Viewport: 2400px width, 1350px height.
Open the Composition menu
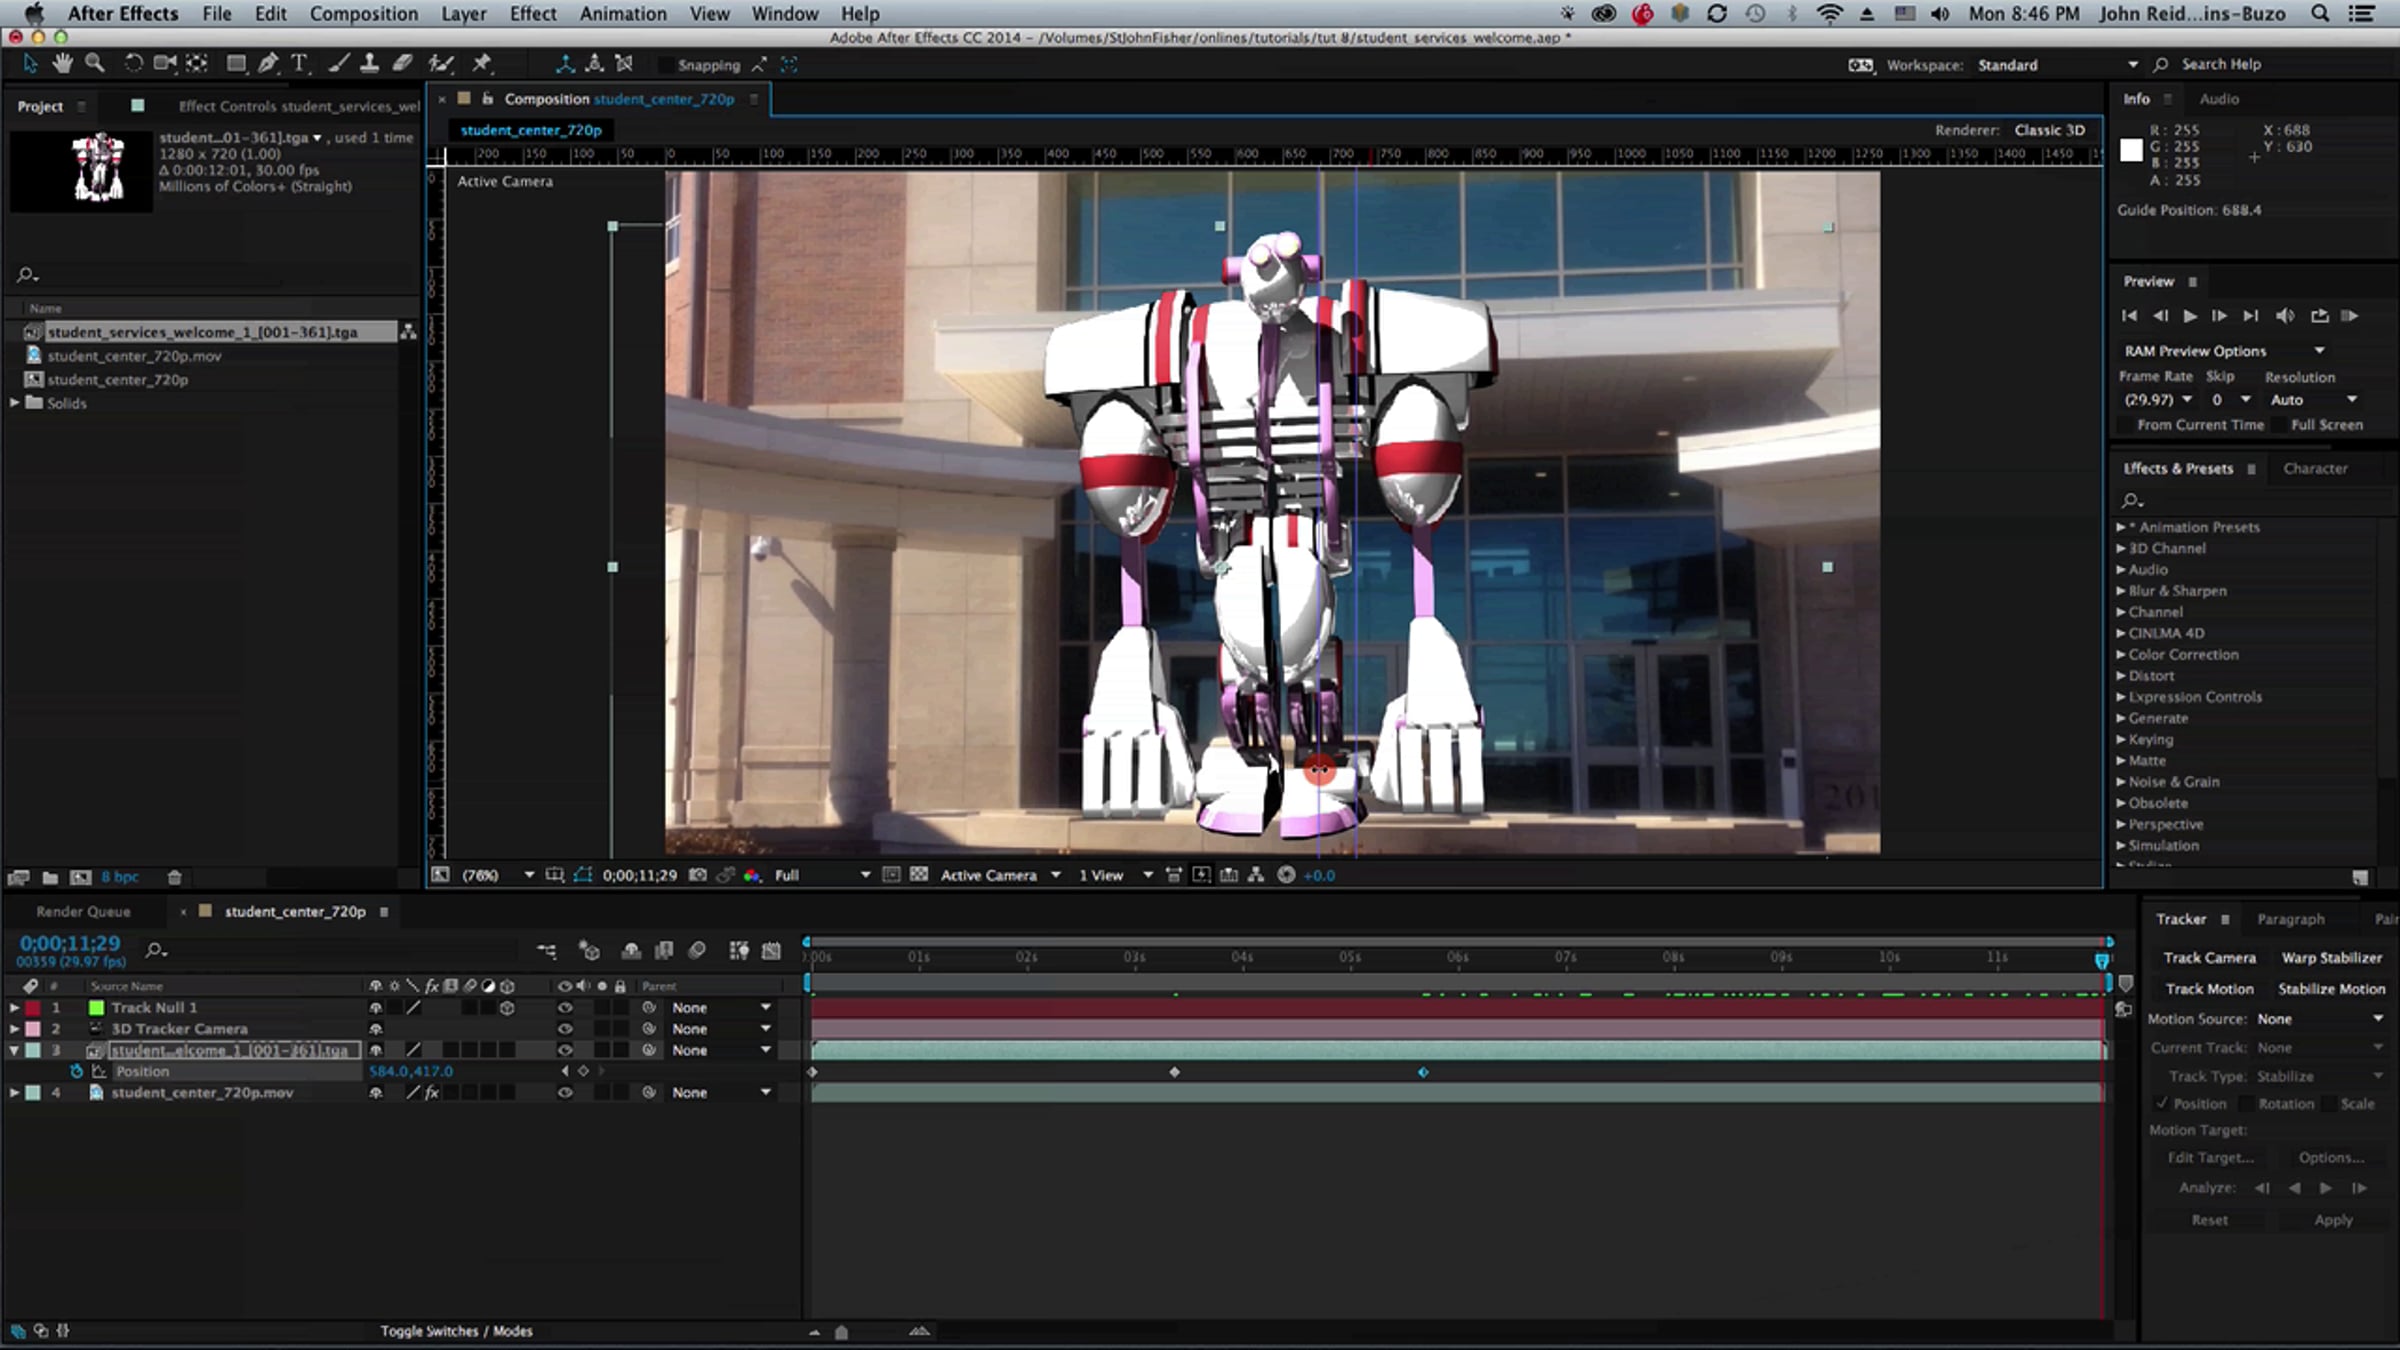[363, 14]
